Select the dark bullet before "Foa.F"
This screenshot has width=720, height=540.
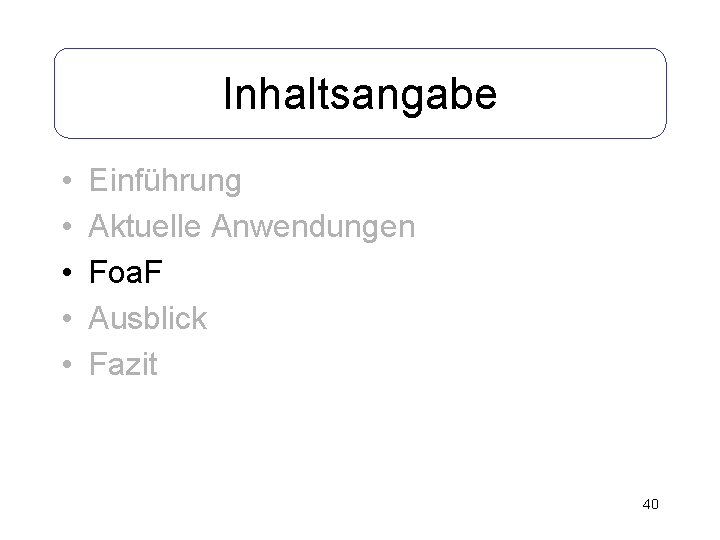(63, 274)
